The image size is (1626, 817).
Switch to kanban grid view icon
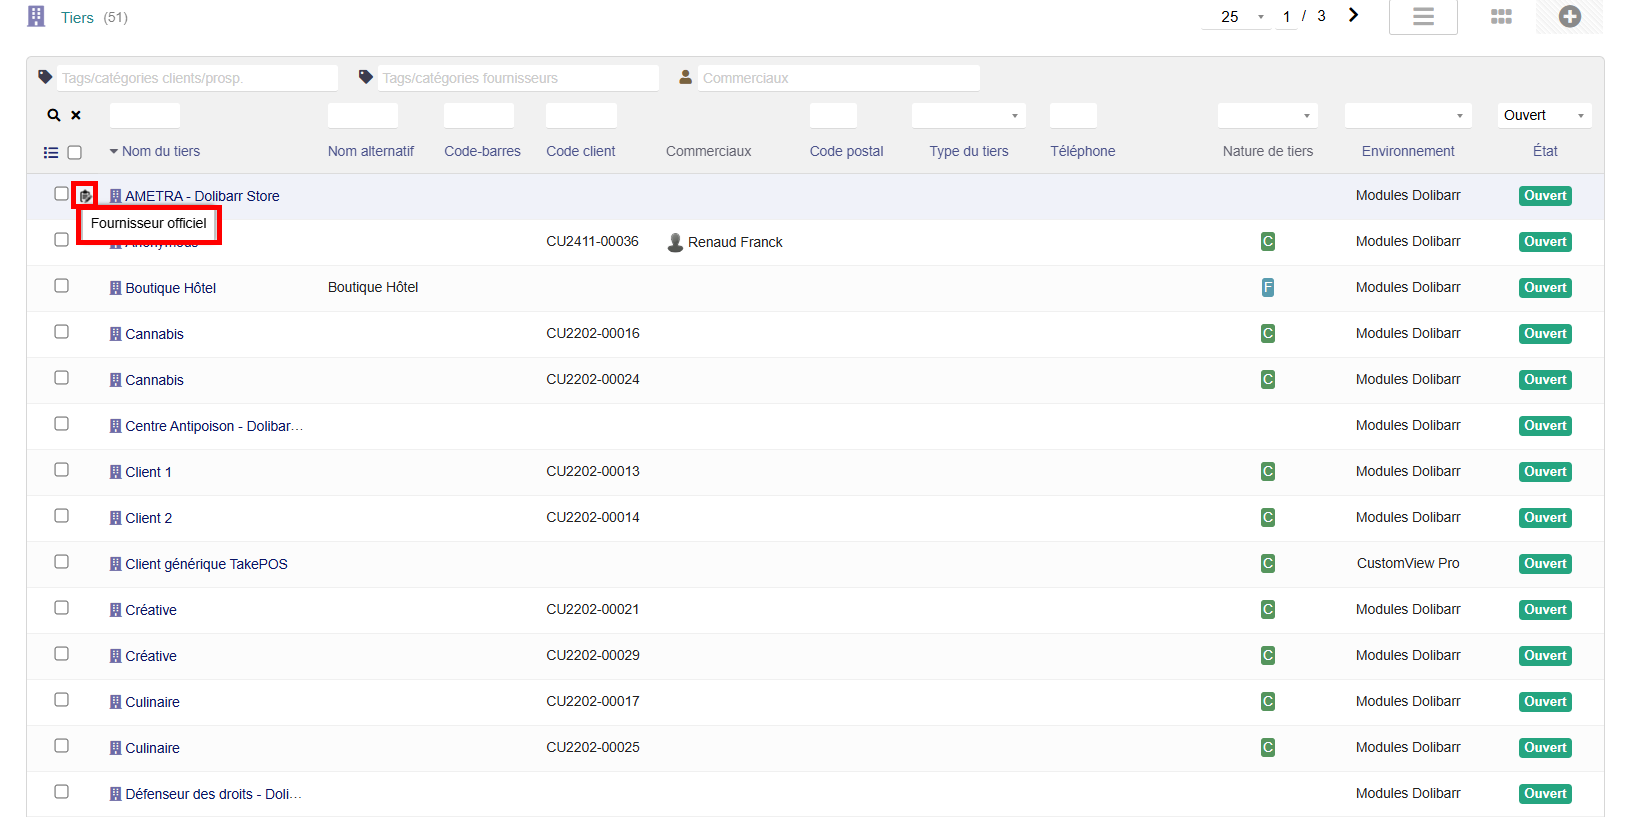pos(1500,17)
